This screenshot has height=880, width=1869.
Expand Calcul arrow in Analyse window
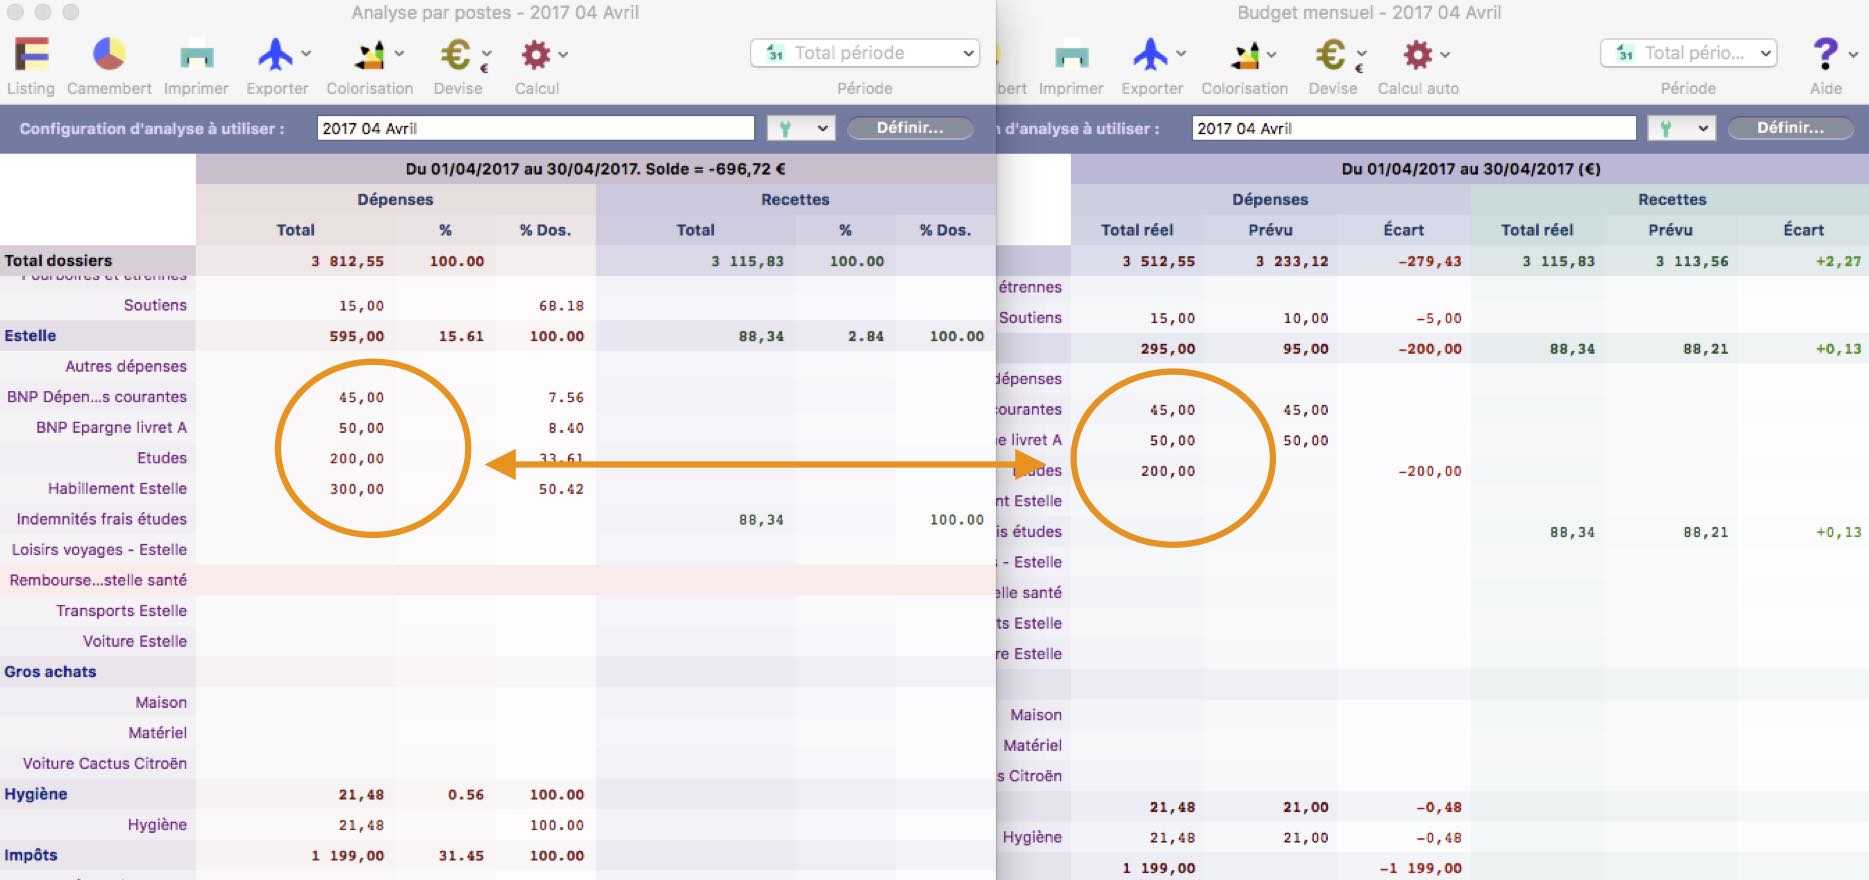563,54
